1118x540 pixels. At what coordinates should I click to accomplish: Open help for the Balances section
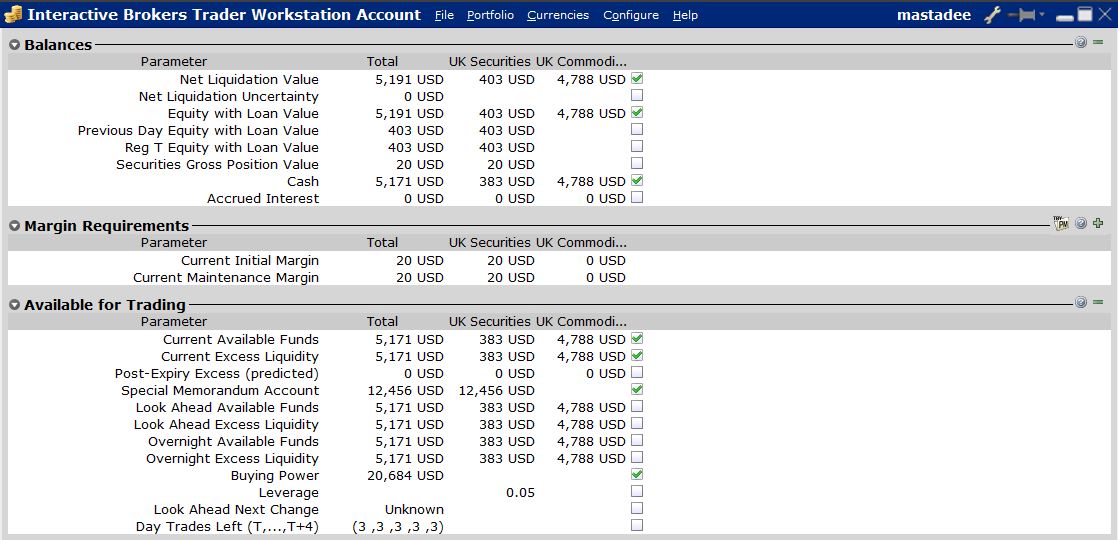[1081, 43]
